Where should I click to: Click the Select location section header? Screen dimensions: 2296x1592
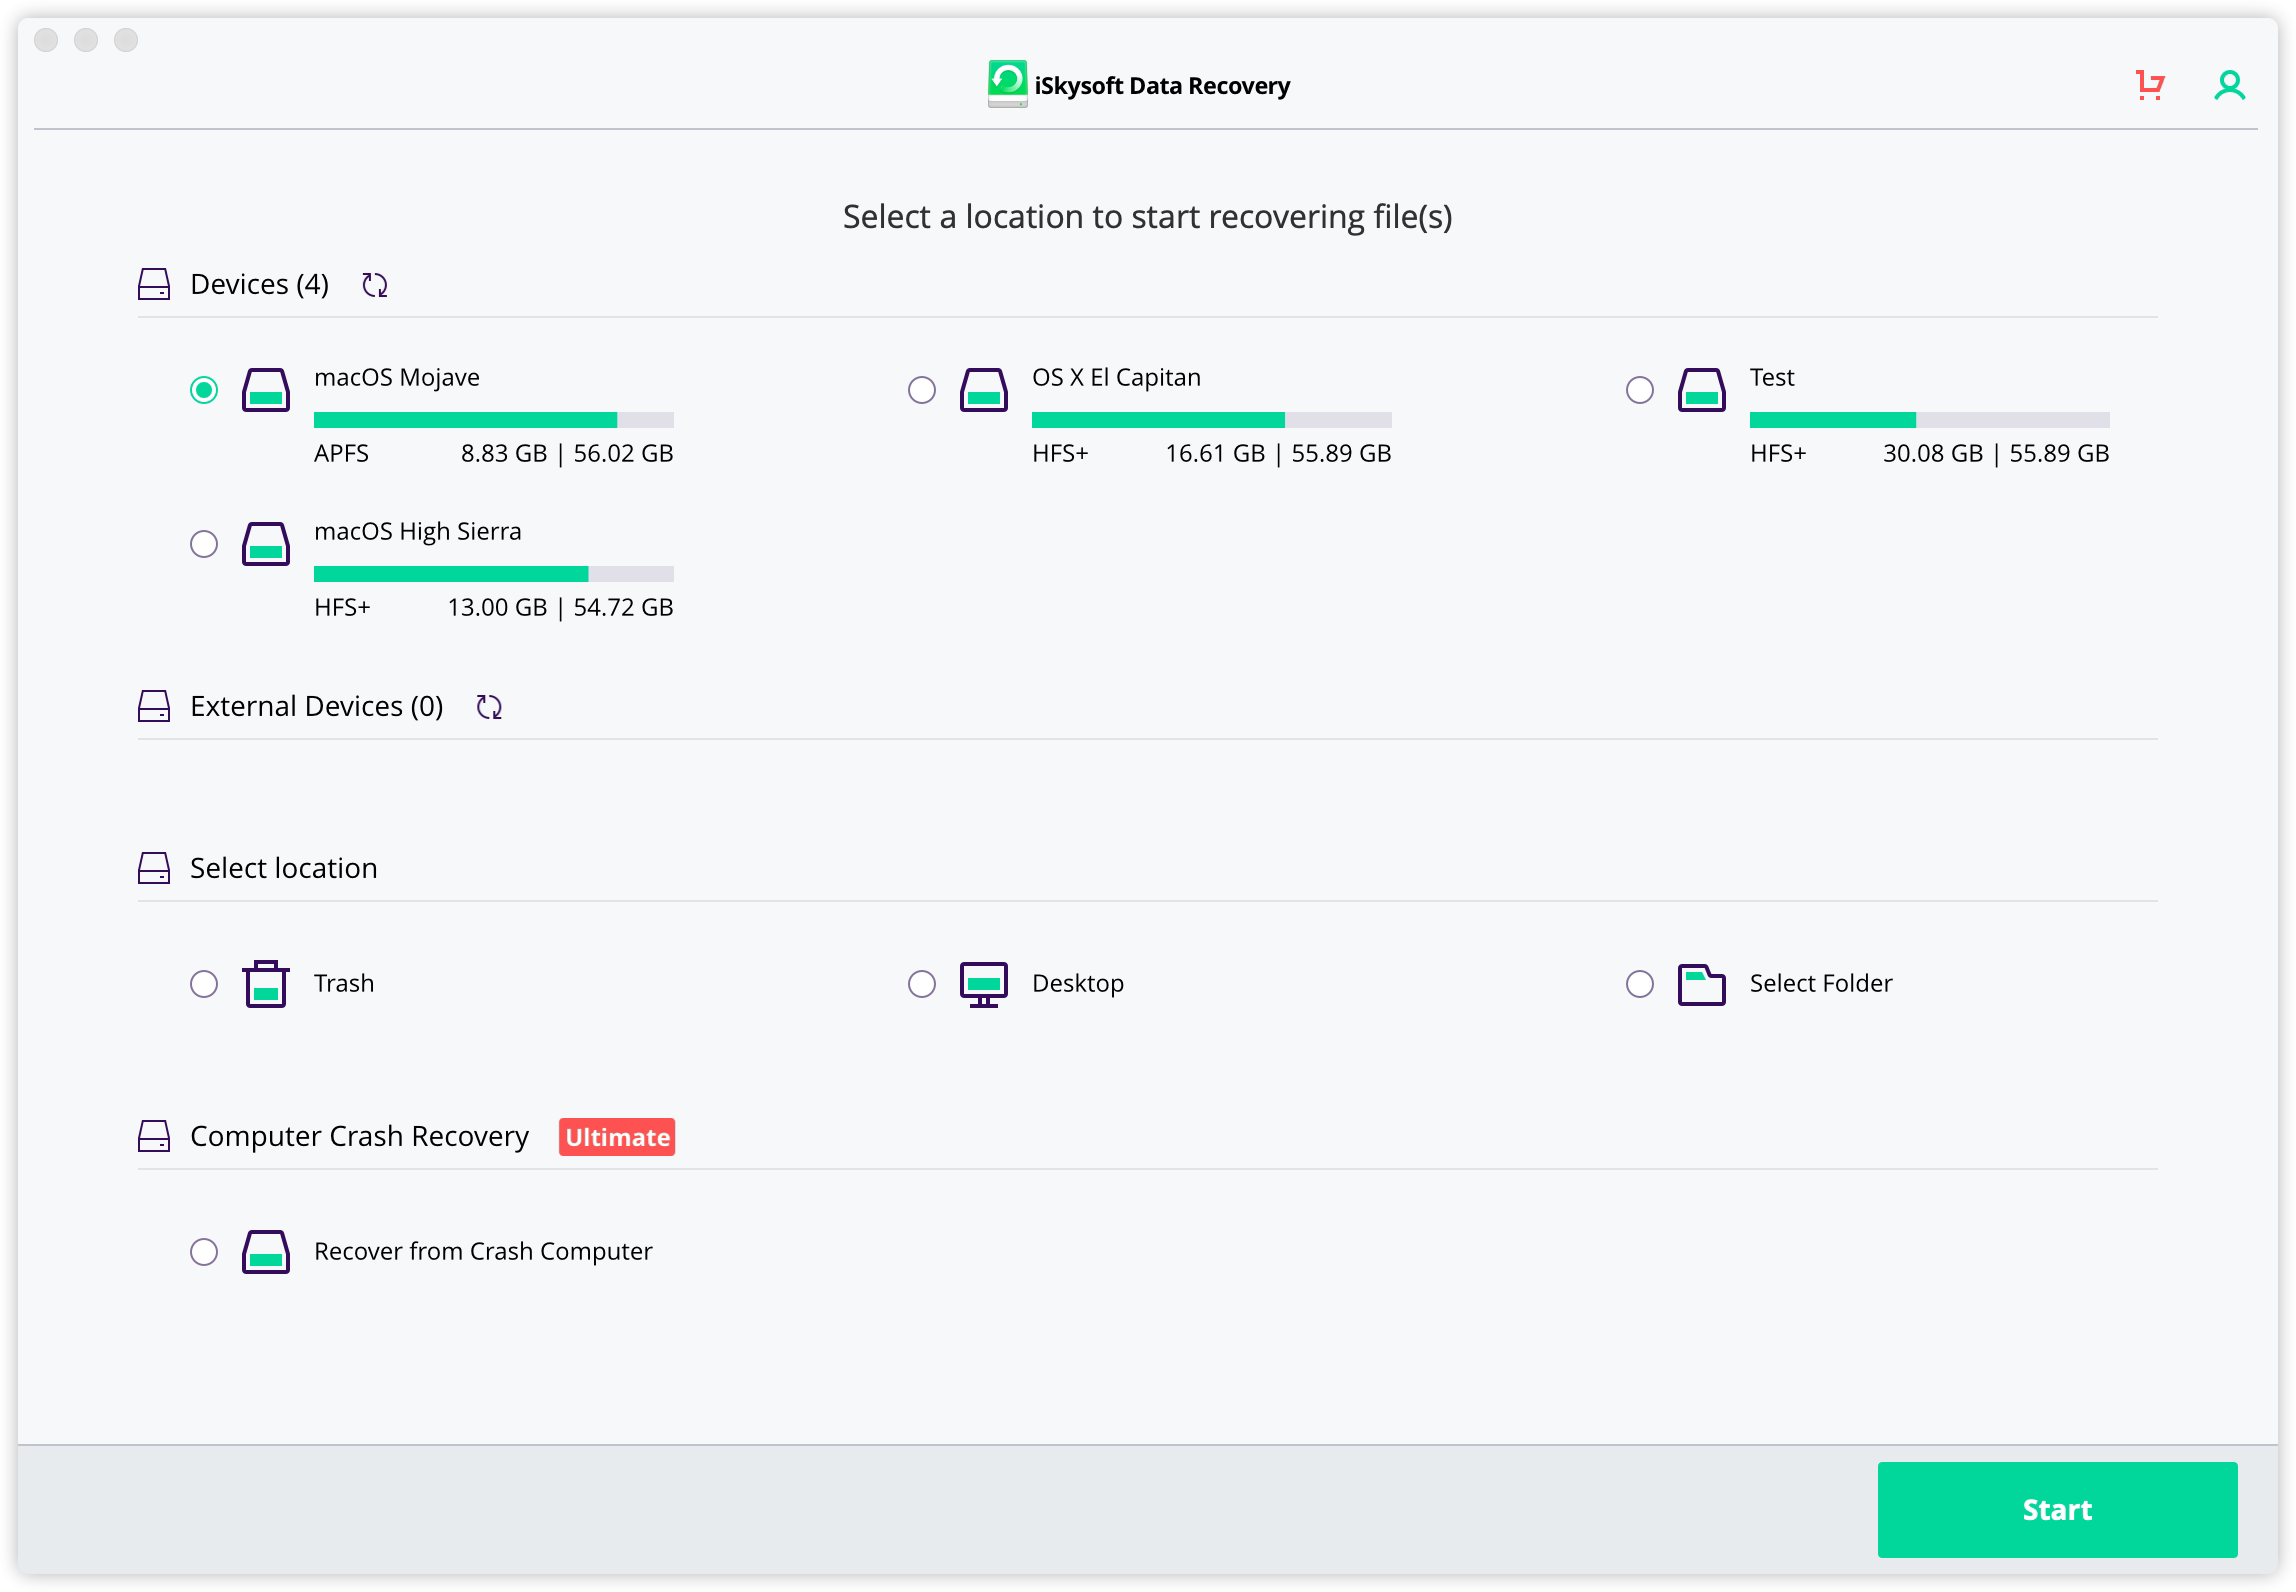(282, 867)
